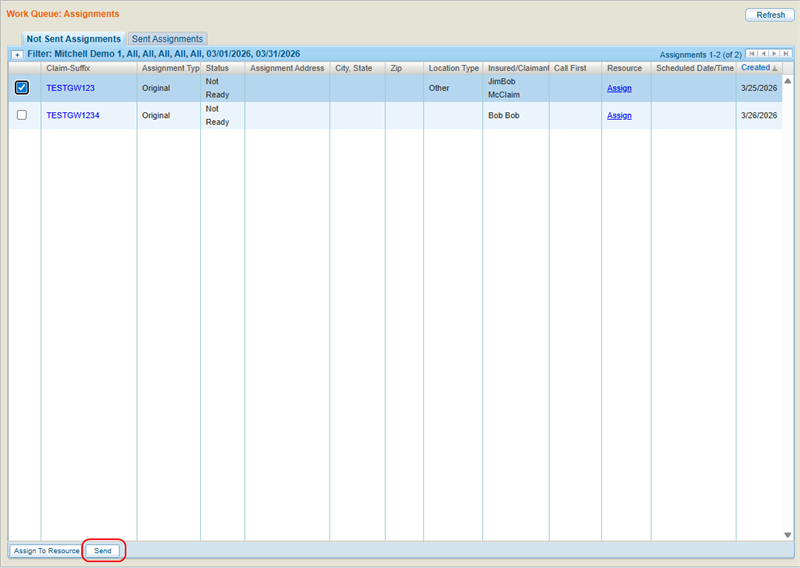This screenshot has height=568, width=800.
Task: Open claim TESTGW123 link
Action: pyautogui.click(x=70, y=88)
